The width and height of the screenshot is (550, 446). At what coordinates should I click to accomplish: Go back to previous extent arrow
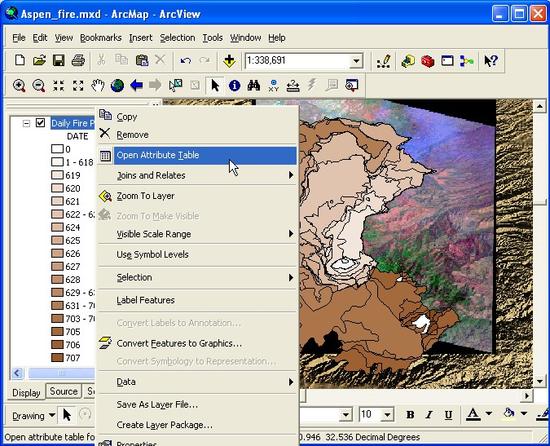coord(136,86)
